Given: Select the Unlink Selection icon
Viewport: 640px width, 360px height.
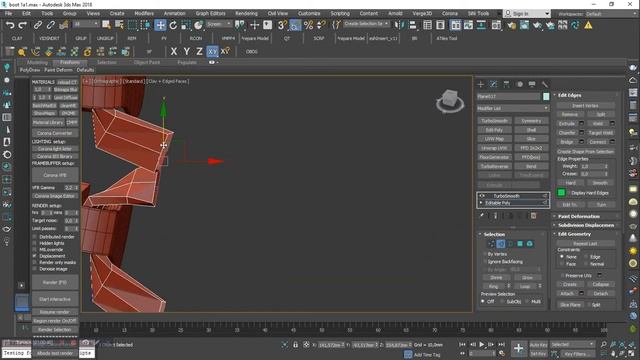Looking at the screenshot, I should [51, 25].
